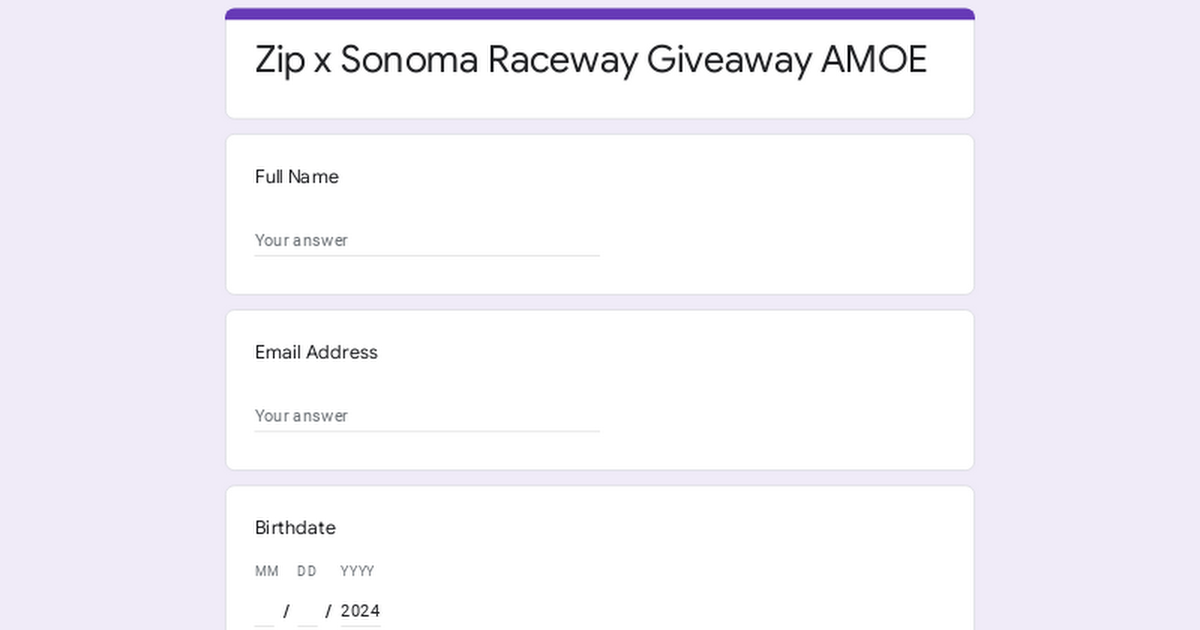This screenshot has height=630, width=1200.
Task: Click the word "AMOE" in form title
Action: coord(874,60)
